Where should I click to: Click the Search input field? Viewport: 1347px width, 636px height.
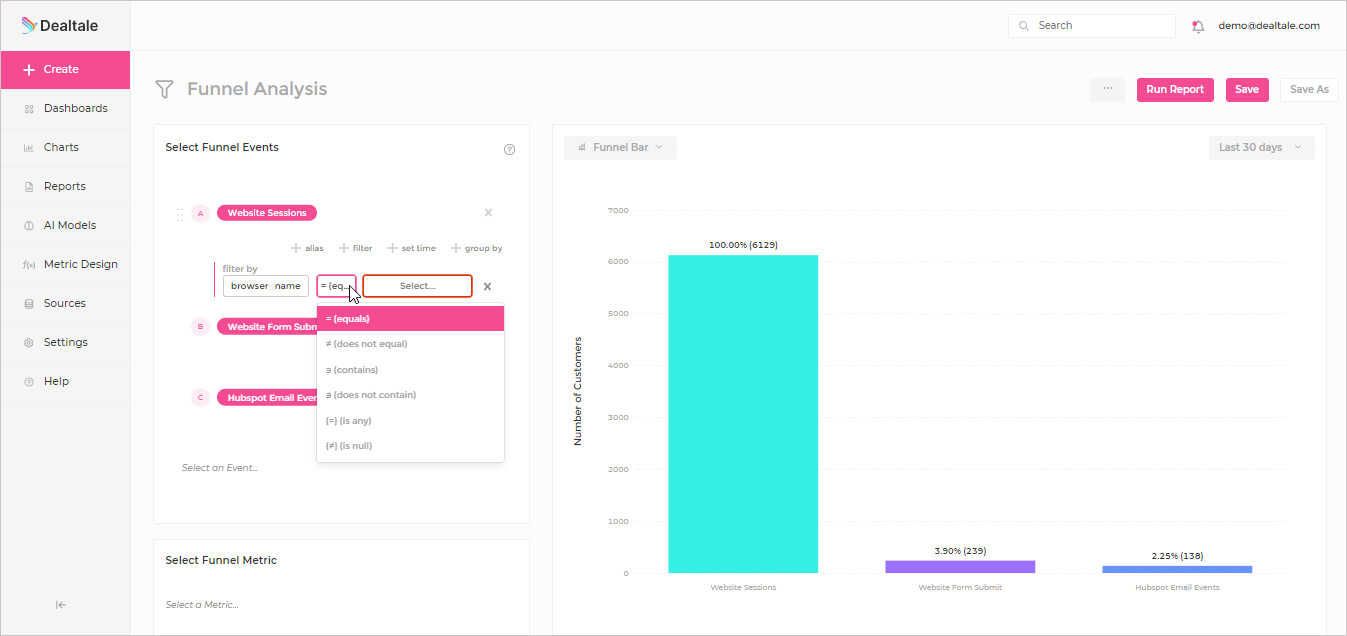coord(1092,26)
